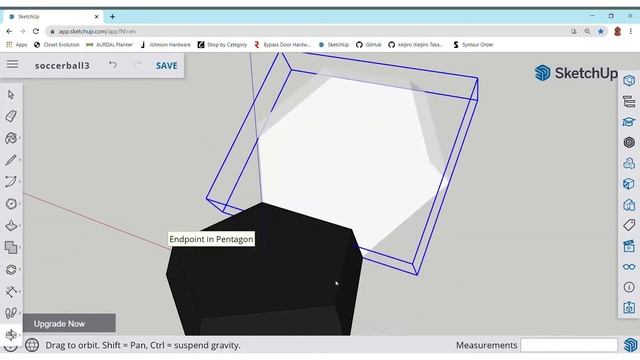This screenshot has height=360, width=640.
Task: Open the Entity Info panel
Action: [x=629, y=80]
